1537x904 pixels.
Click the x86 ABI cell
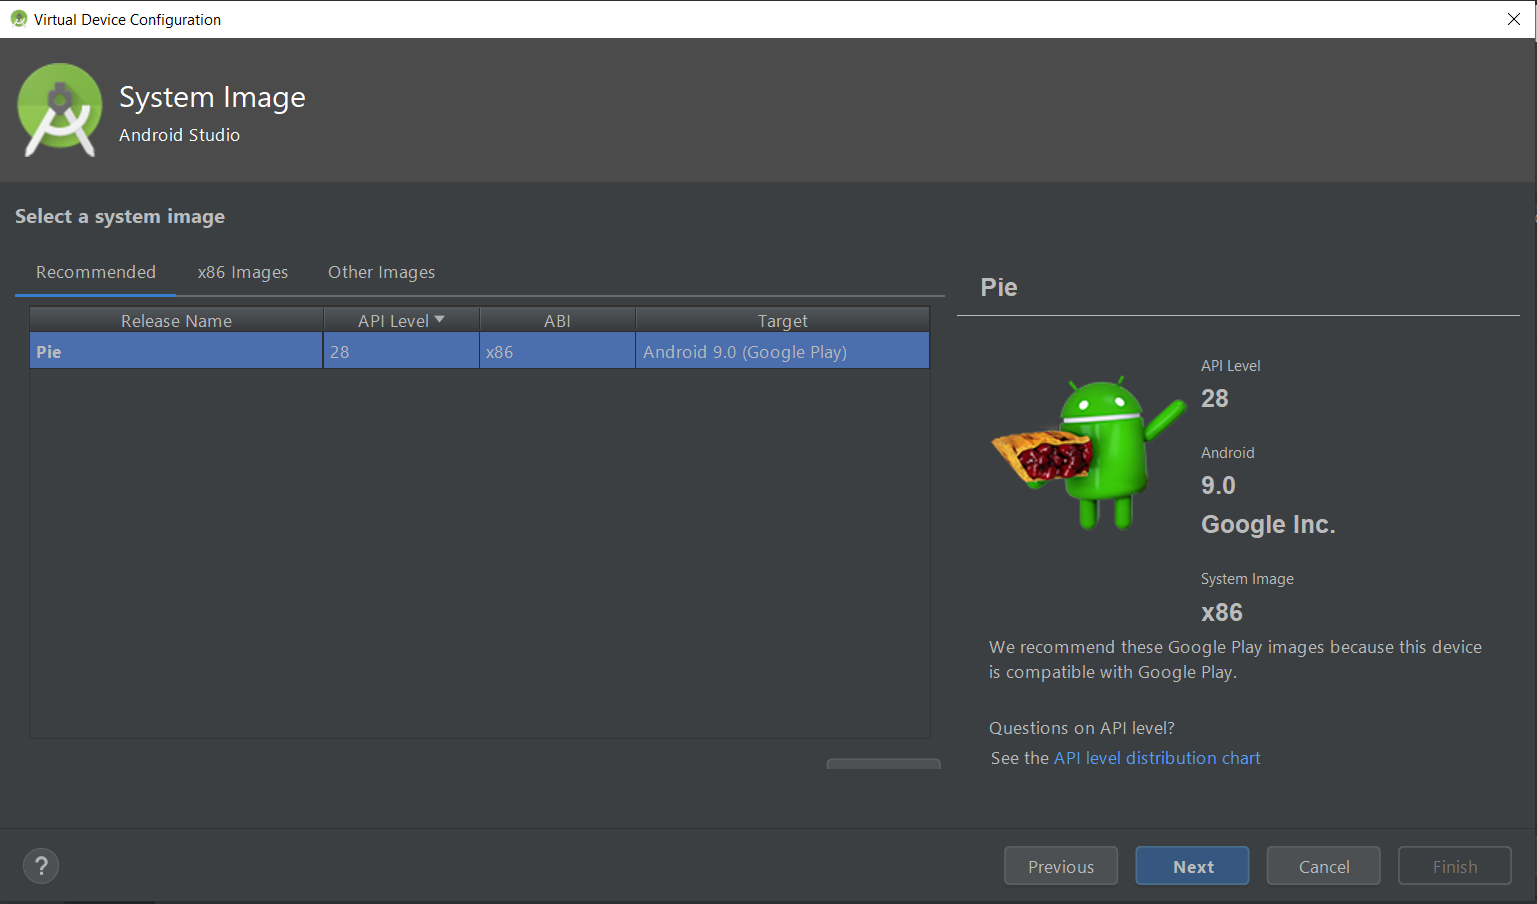click(557, 351)
